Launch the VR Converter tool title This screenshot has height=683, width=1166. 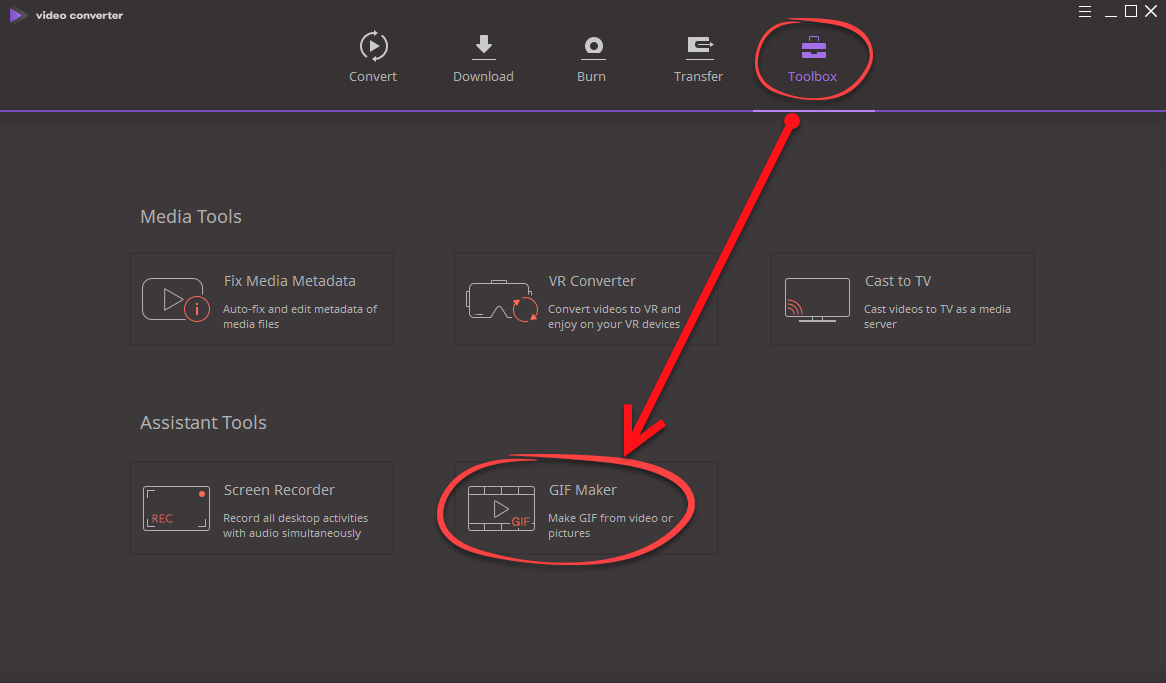pyautogui.click(x=592, y=281)
